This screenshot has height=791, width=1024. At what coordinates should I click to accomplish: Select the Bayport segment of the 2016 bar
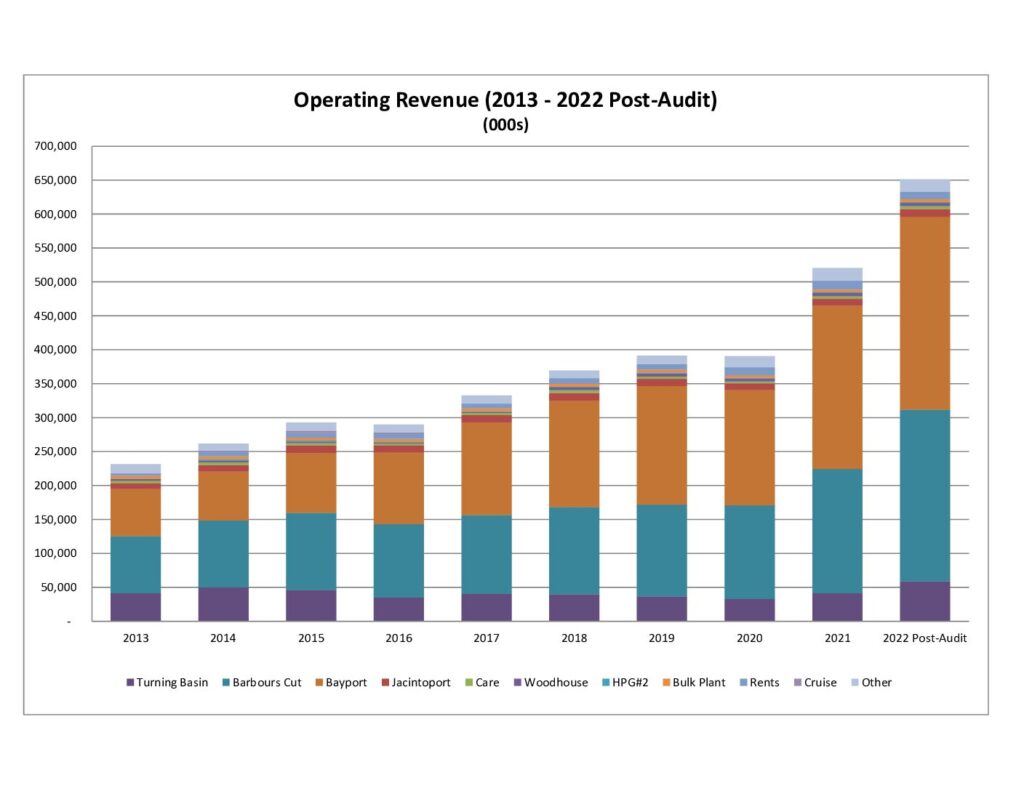coord(399,489)
